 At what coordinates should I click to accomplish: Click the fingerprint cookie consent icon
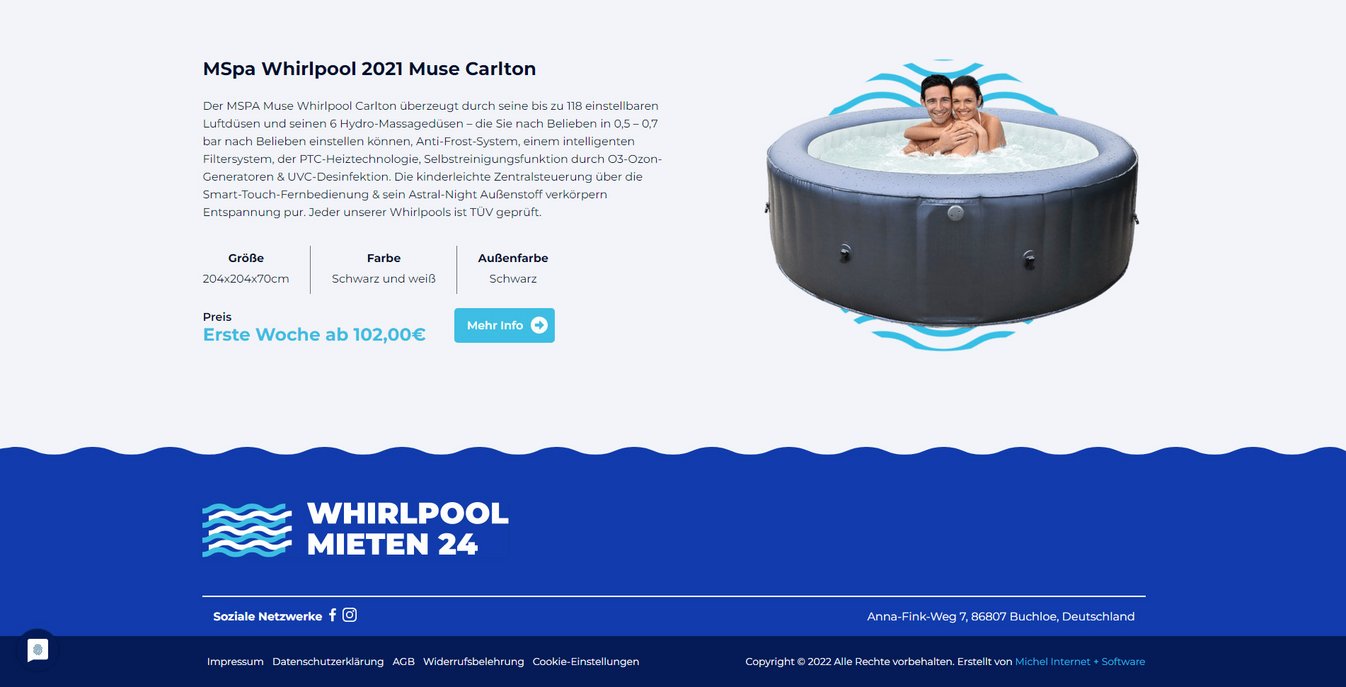point(38,650)
